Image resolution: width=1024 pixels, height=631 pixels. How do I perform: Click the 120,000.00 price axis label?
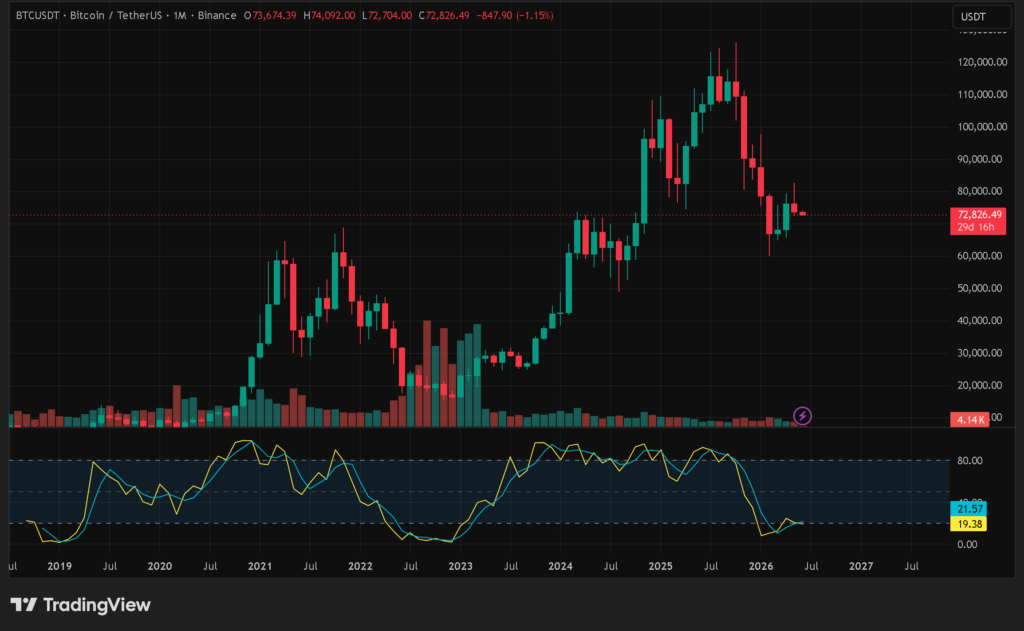click(982, 62)
